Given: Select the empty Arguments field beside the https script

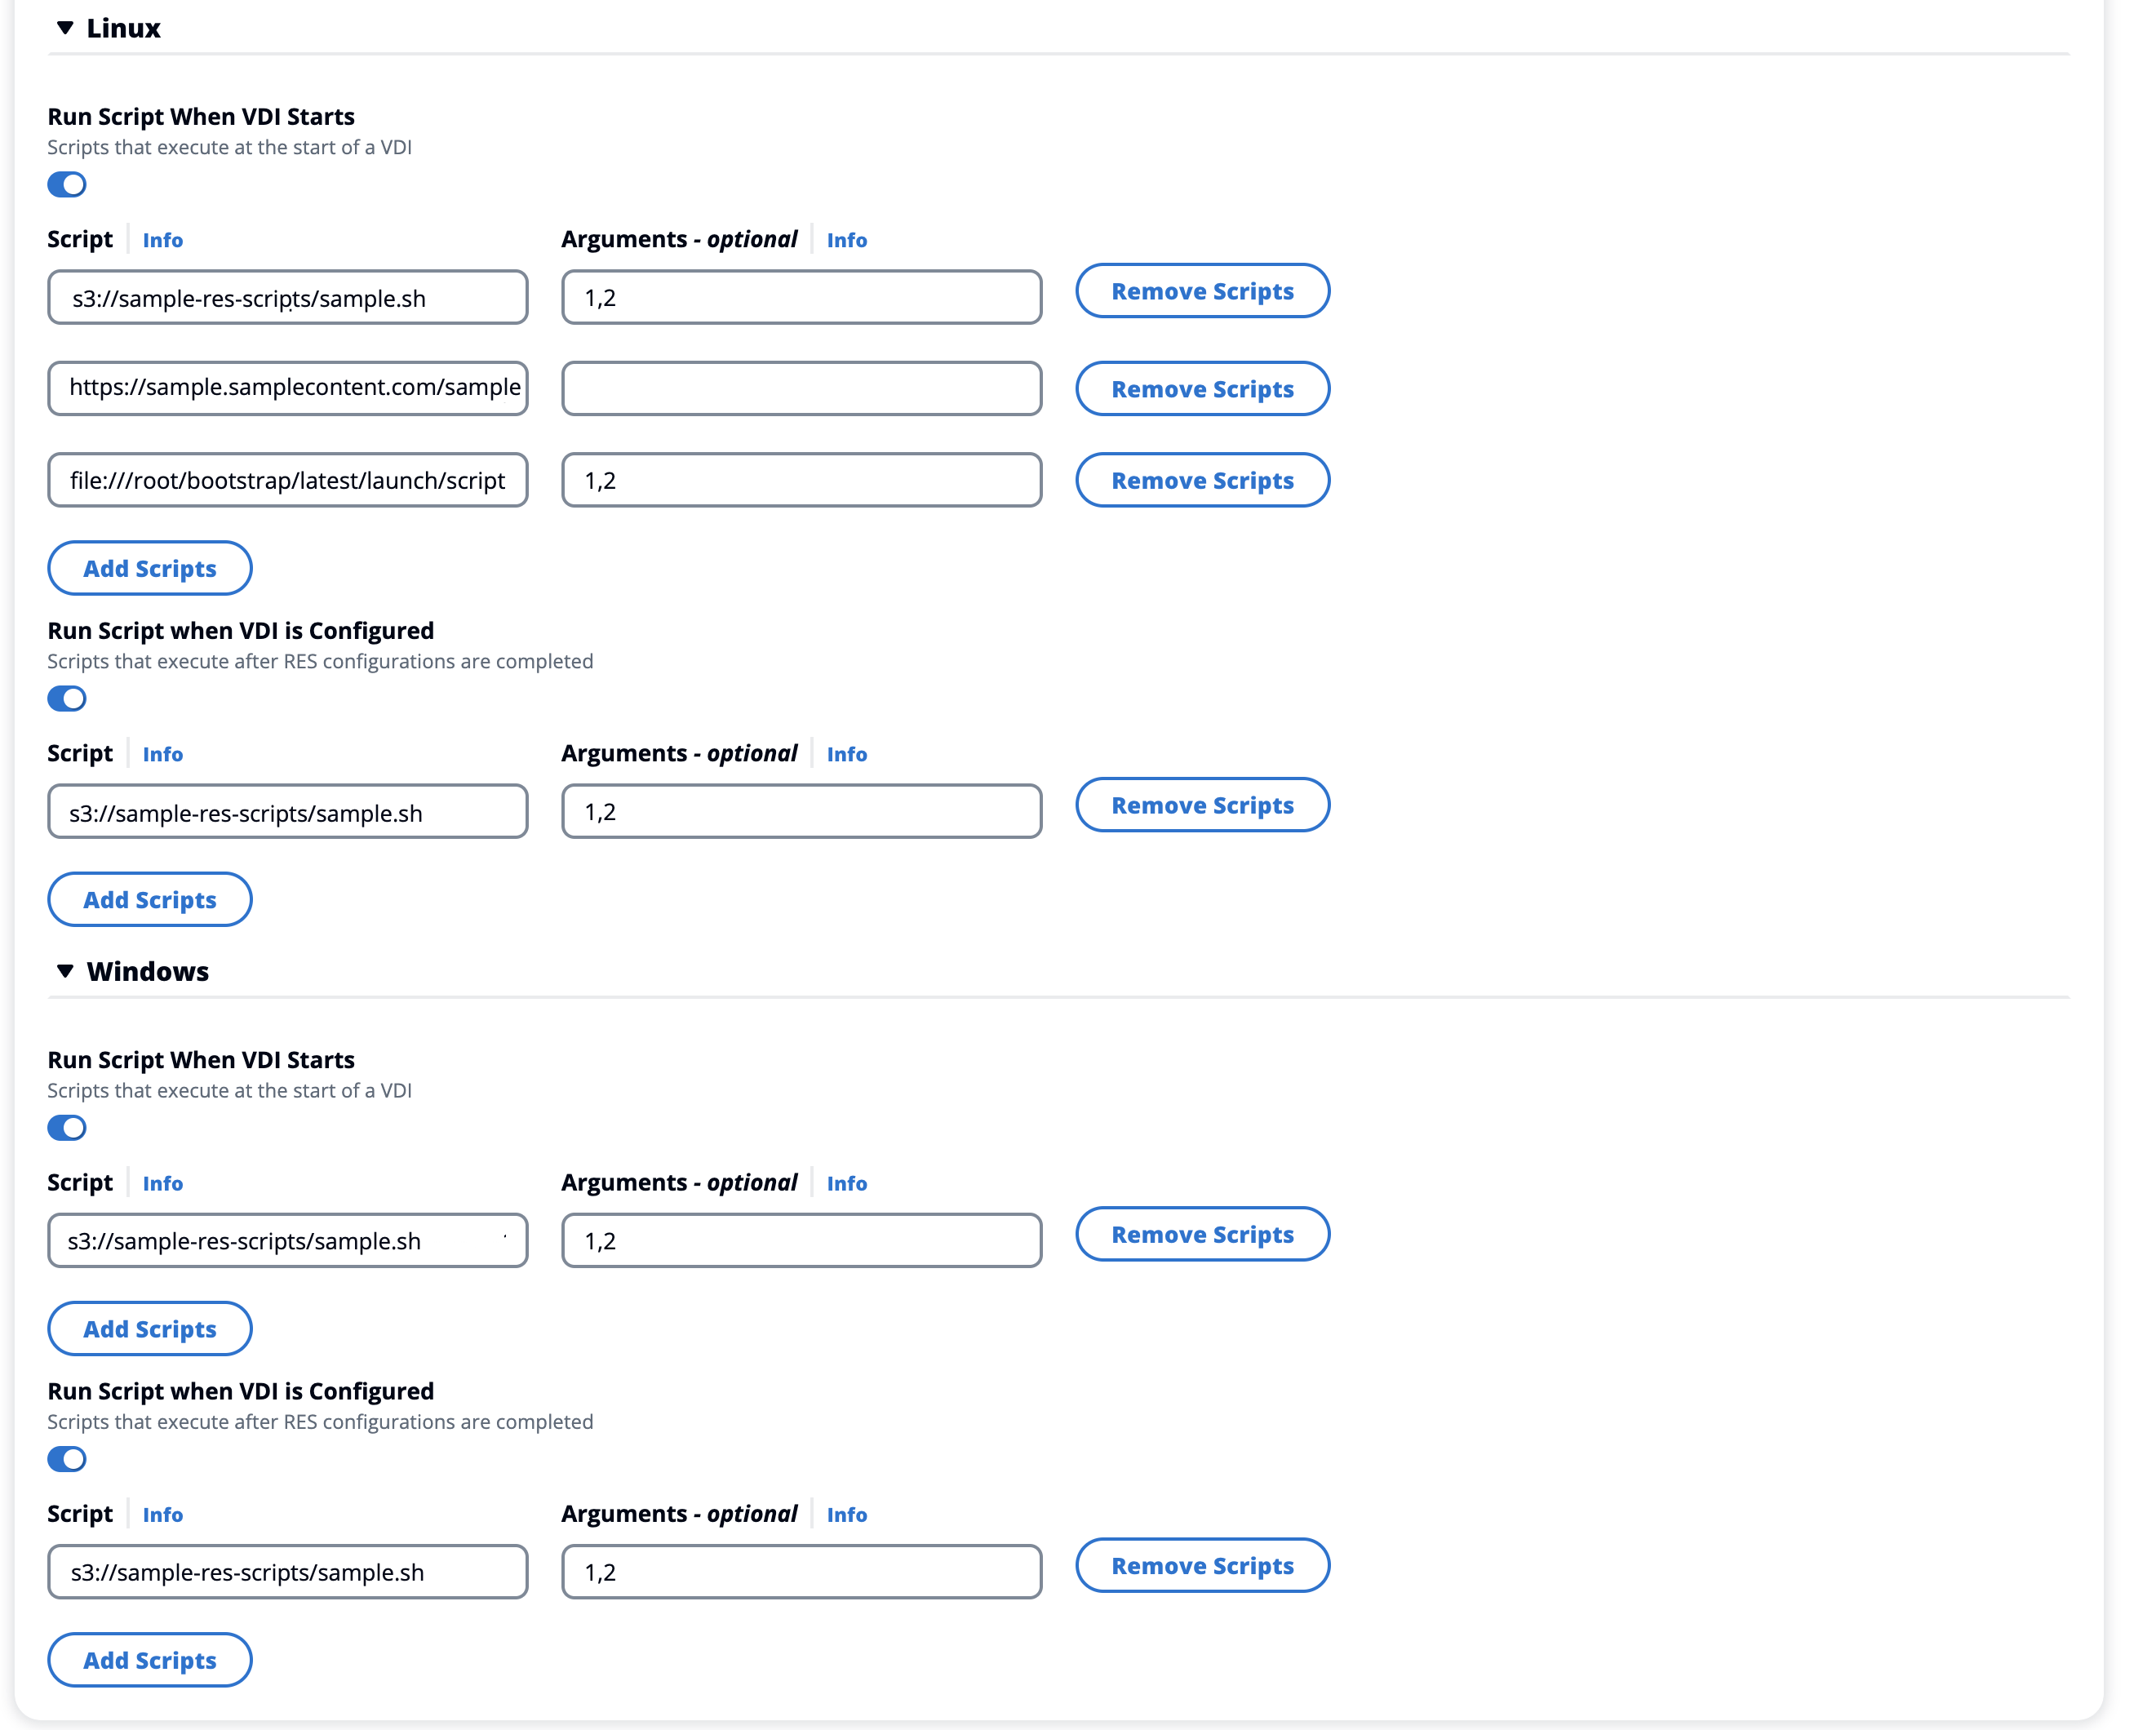Looking at the screenshot, I should pyautogui.click(x=800, y=388).
